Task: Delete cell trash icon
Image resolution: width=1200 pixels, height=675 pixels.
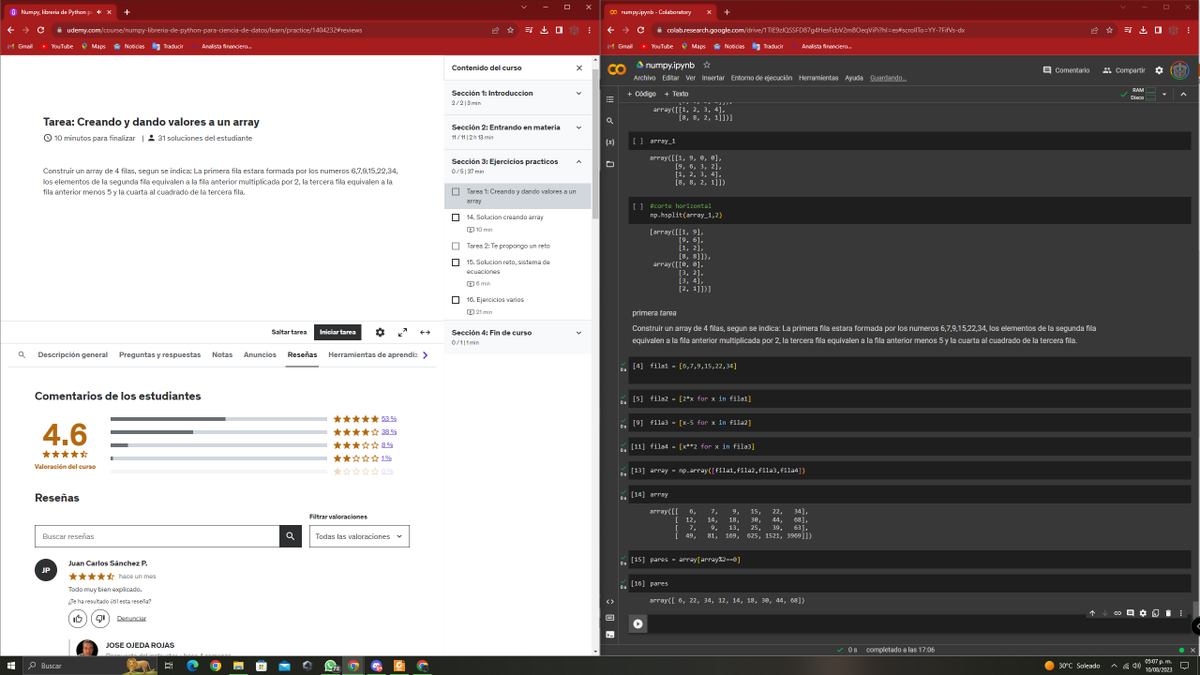Action: (x=1168, y=613)
